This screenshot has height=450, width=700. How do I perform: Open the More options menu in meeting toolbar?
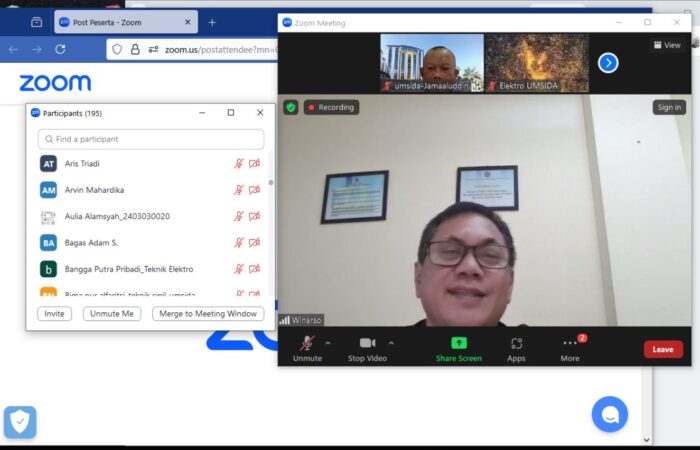(x=570, y=349)
